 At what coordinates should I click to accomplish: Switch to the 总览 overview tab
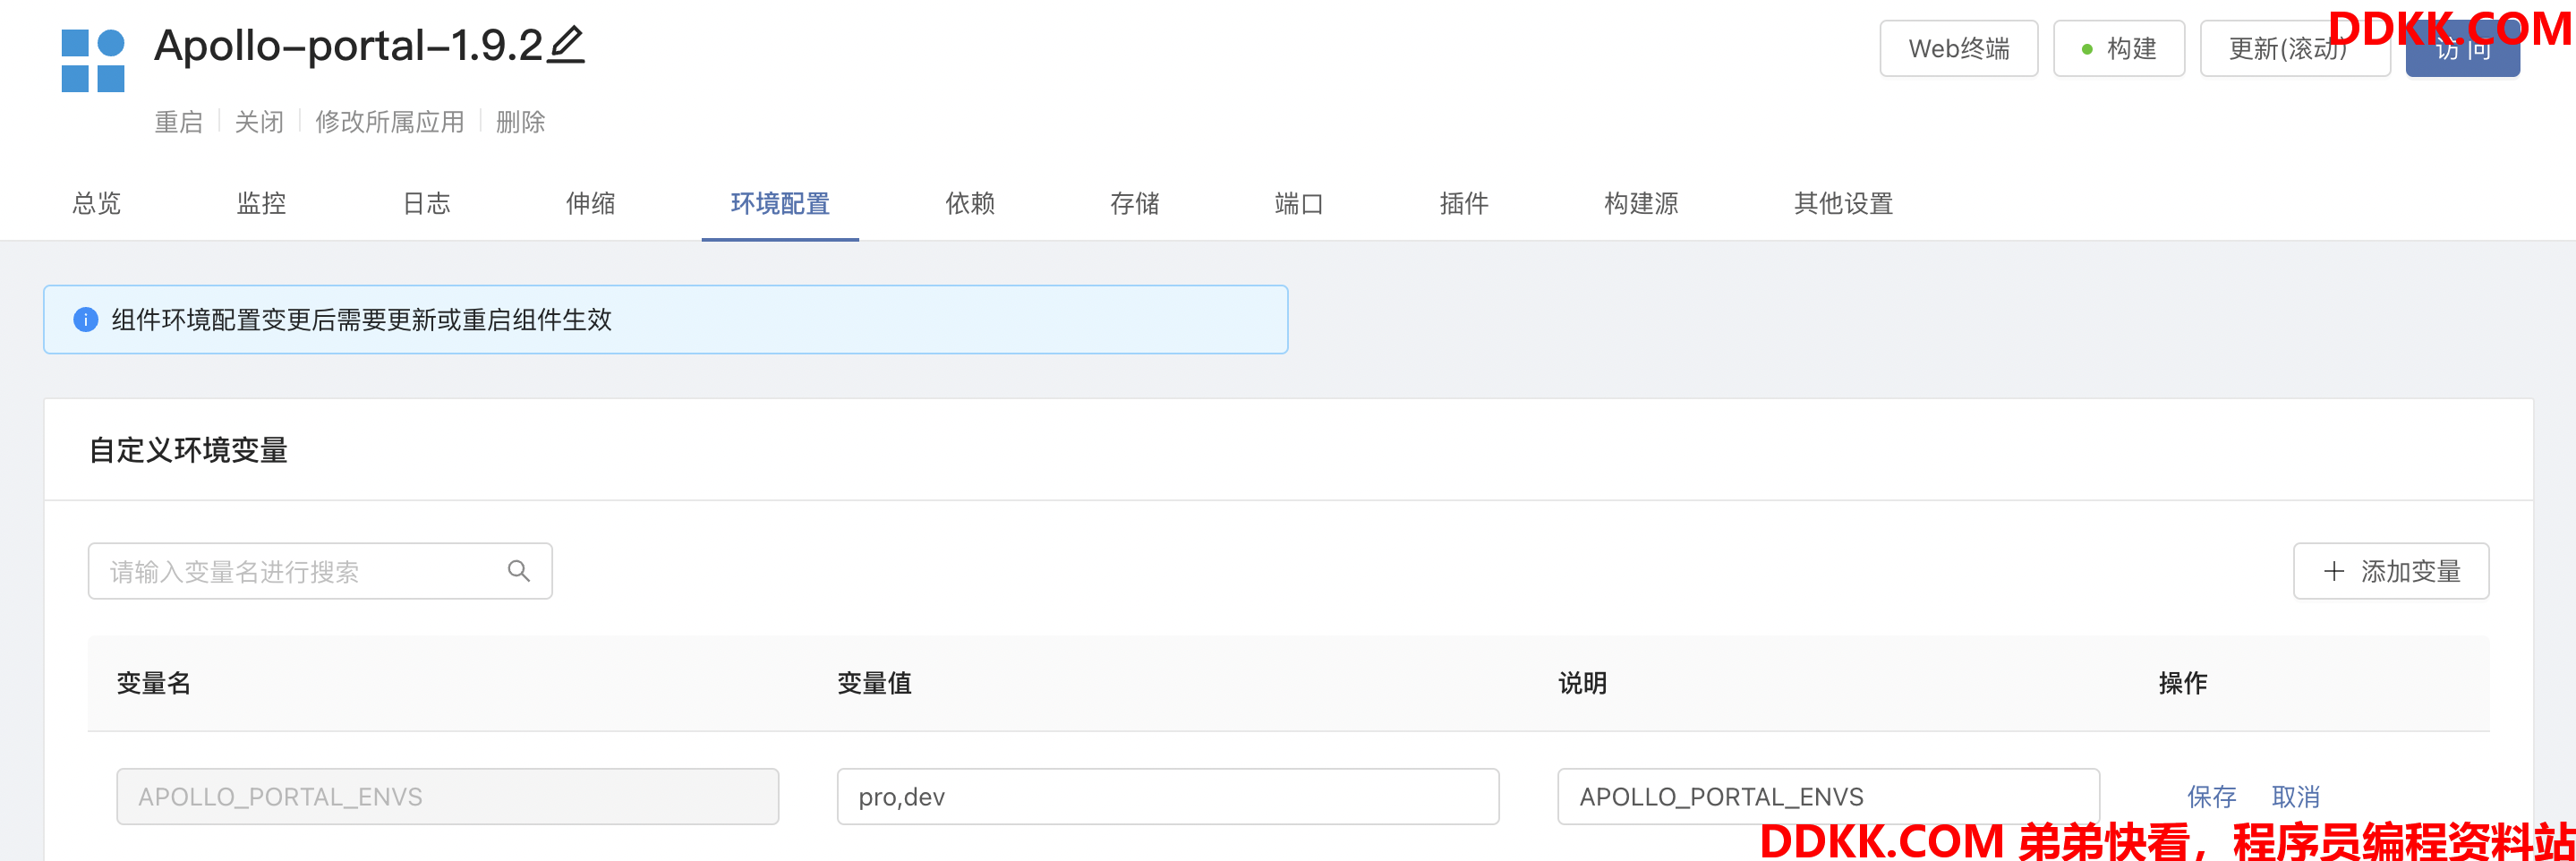[x=97, y=203]
